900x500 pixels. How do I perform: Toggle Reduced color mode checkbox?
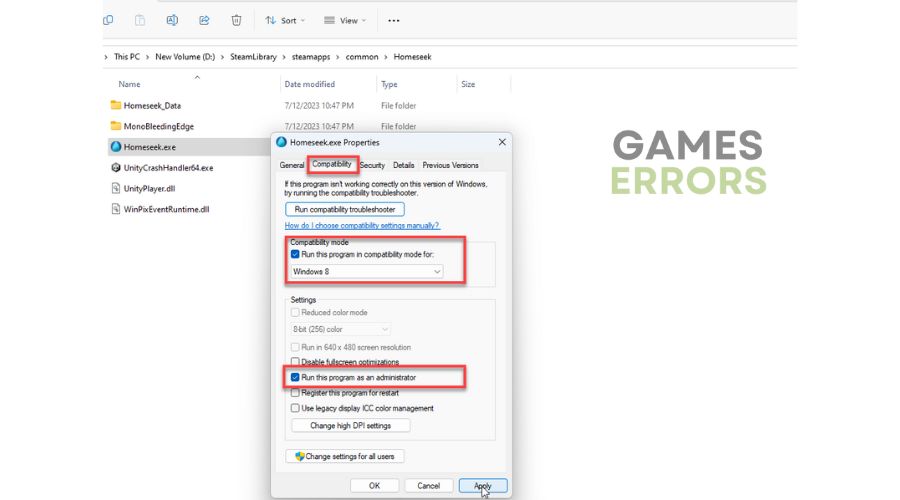click(295, 312)
